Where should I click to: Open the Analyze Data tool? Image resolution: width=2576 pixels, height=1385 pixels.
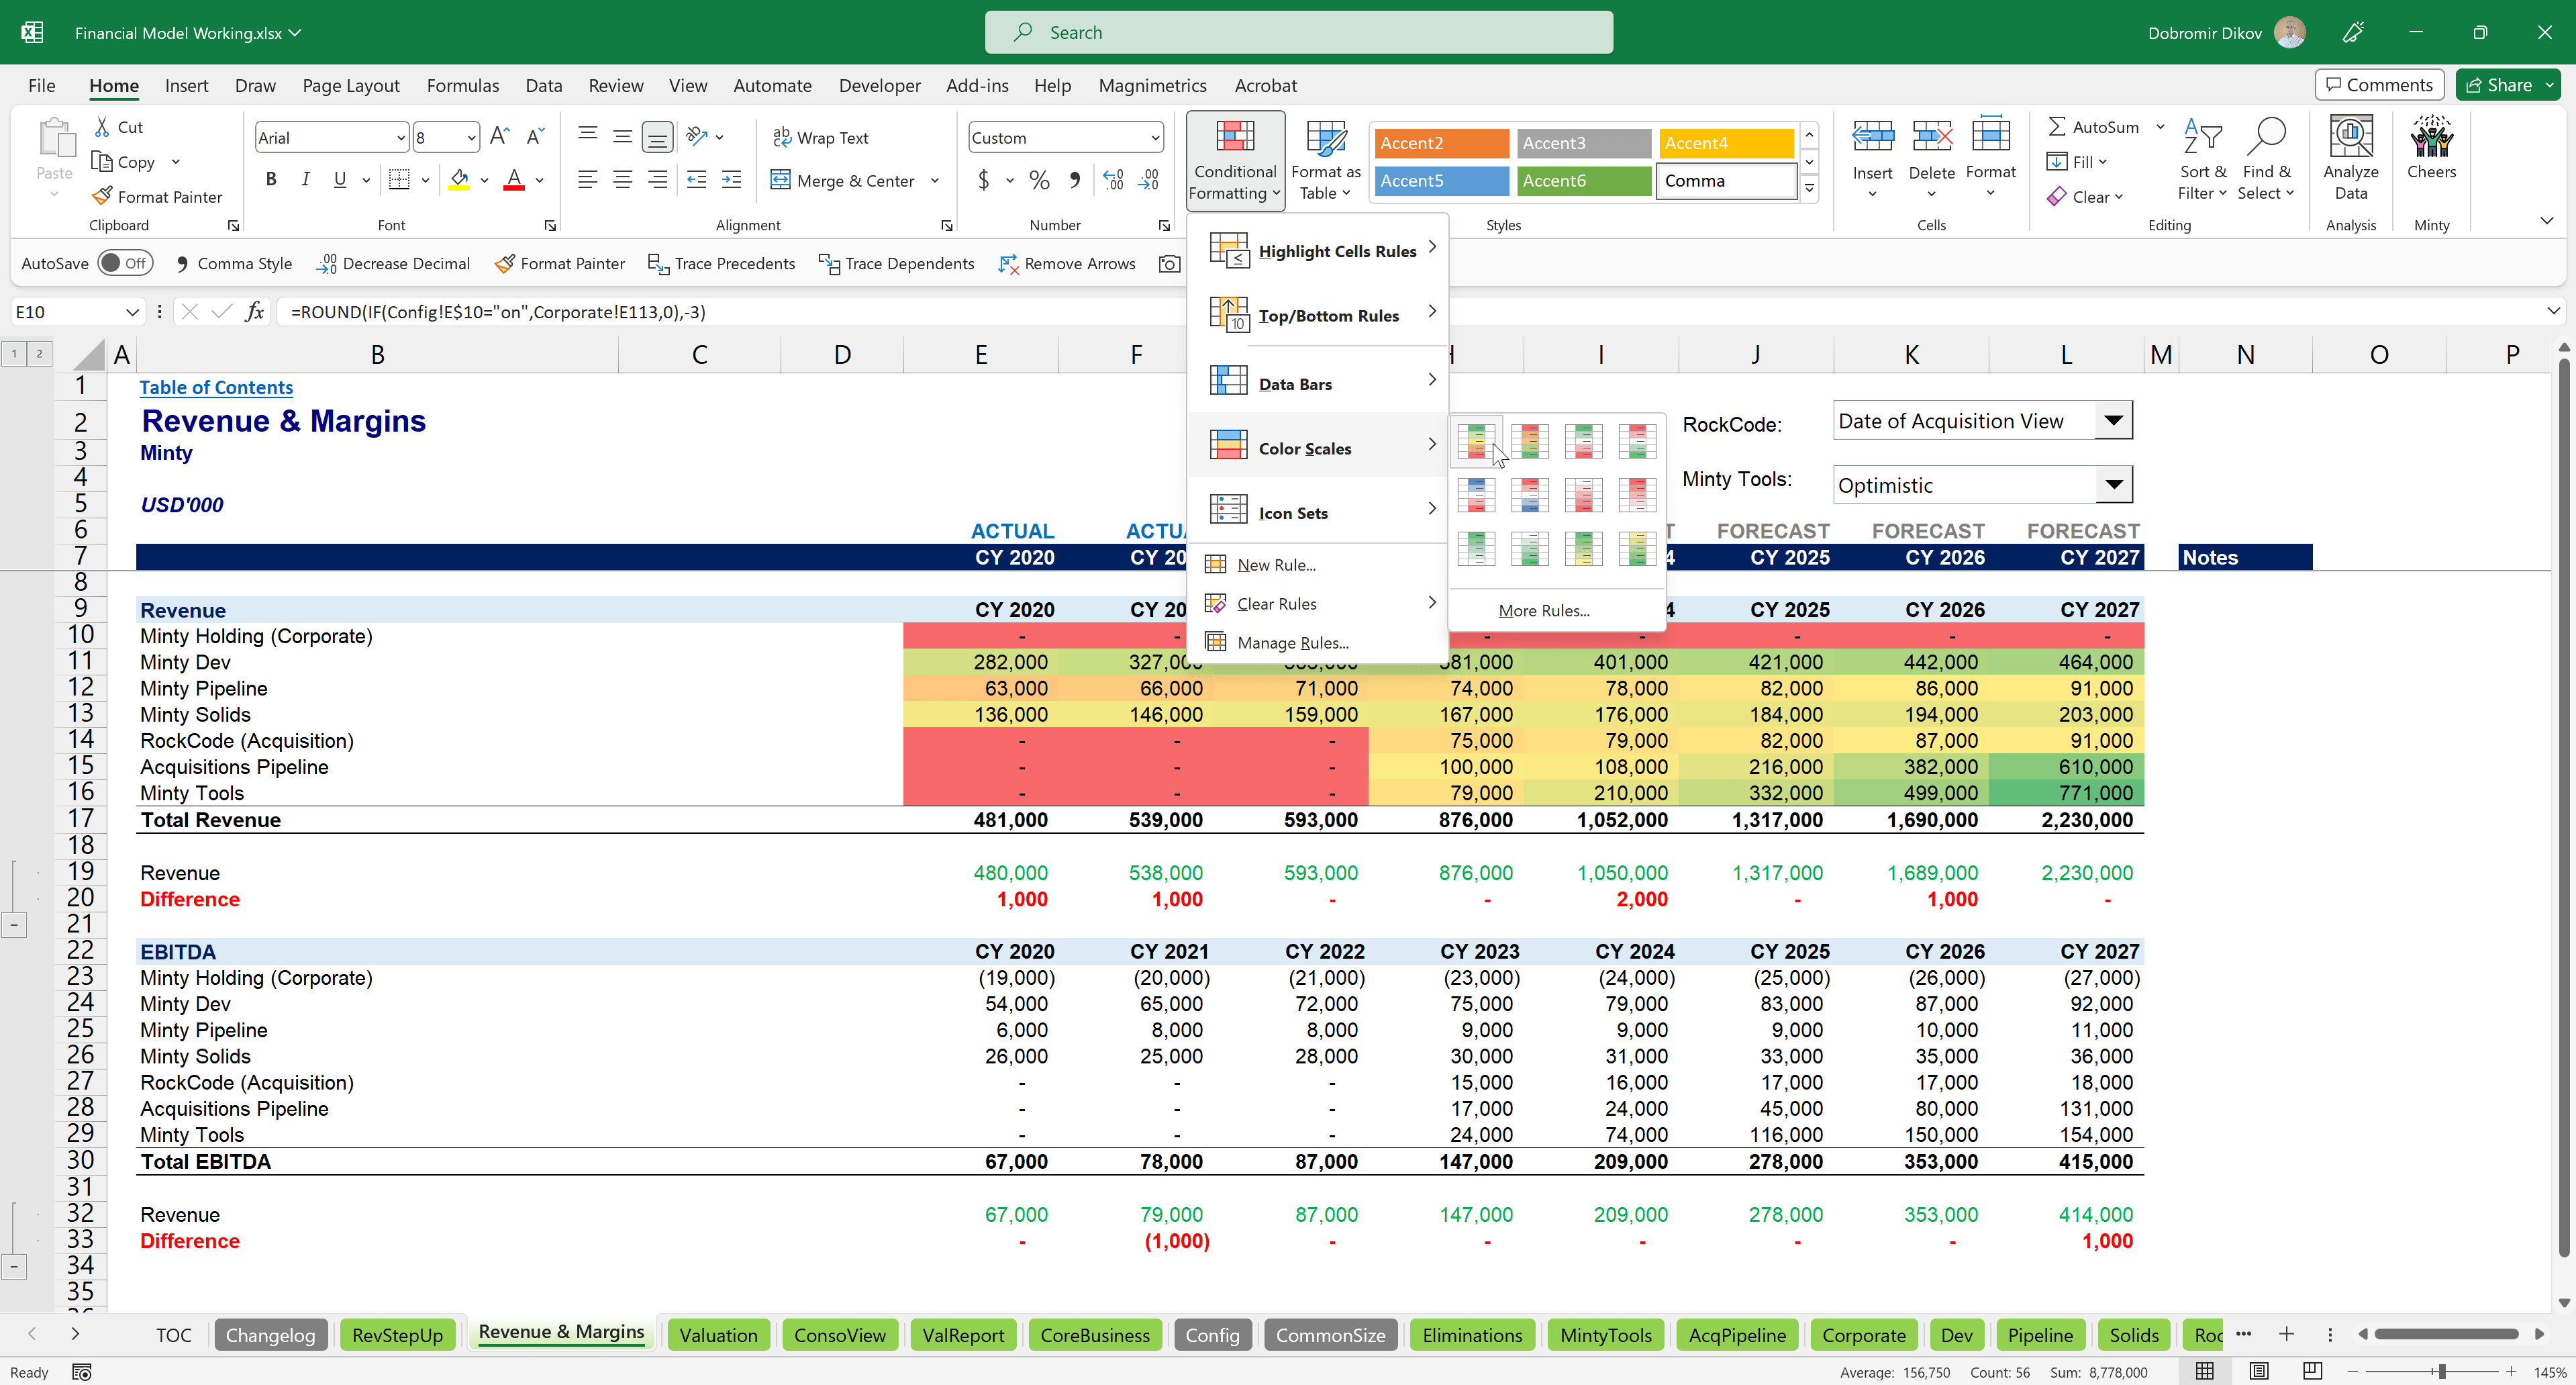click(2351, 155)
